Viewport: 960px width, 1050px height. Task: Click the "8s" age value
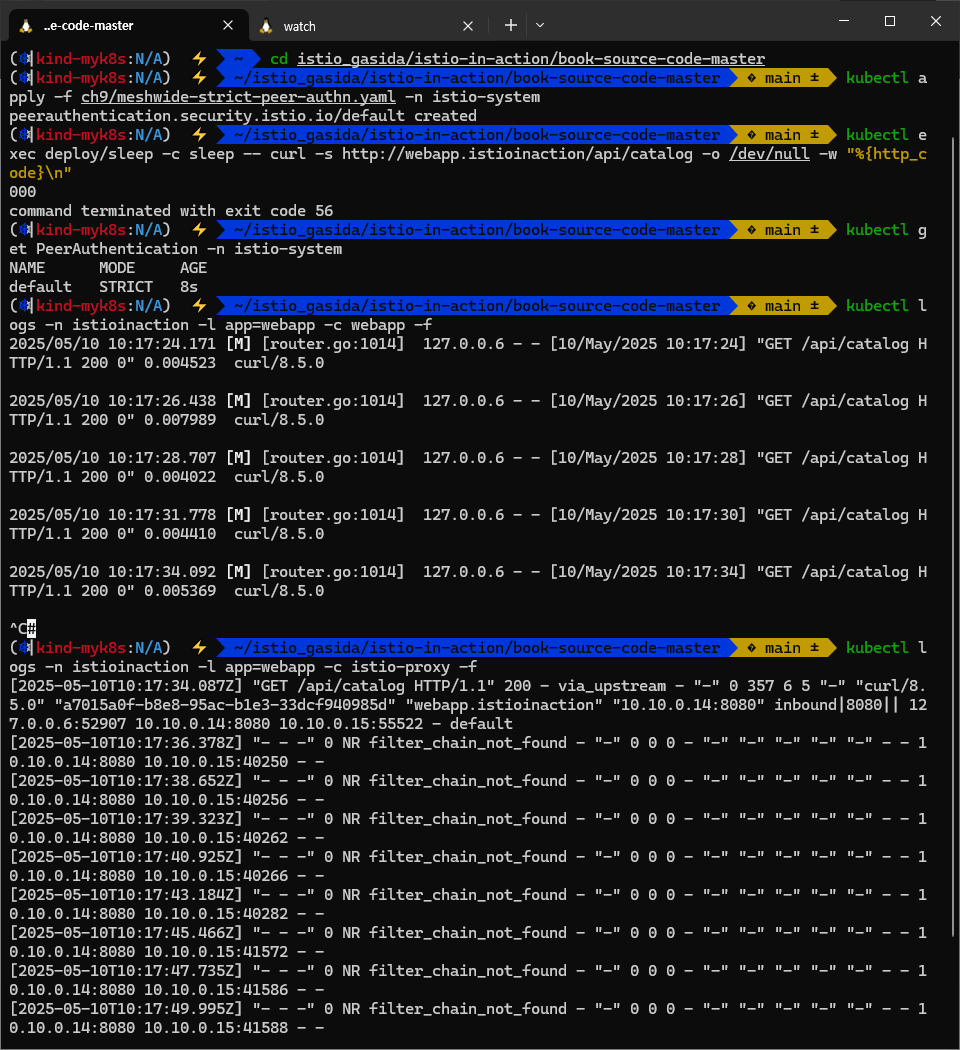tap(189, 287)
